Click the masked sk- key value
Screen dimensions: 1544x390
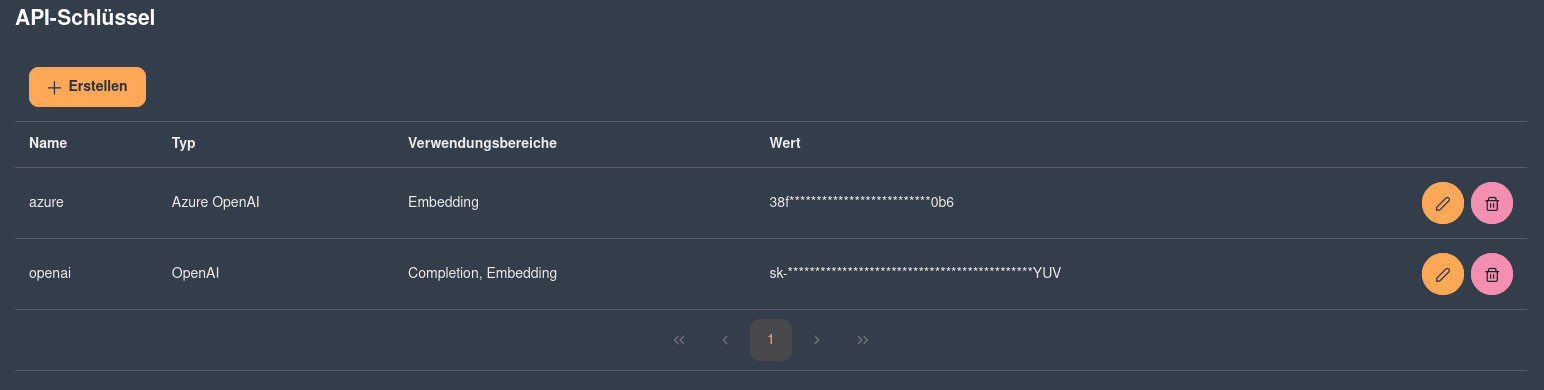(x=915, y=273)
